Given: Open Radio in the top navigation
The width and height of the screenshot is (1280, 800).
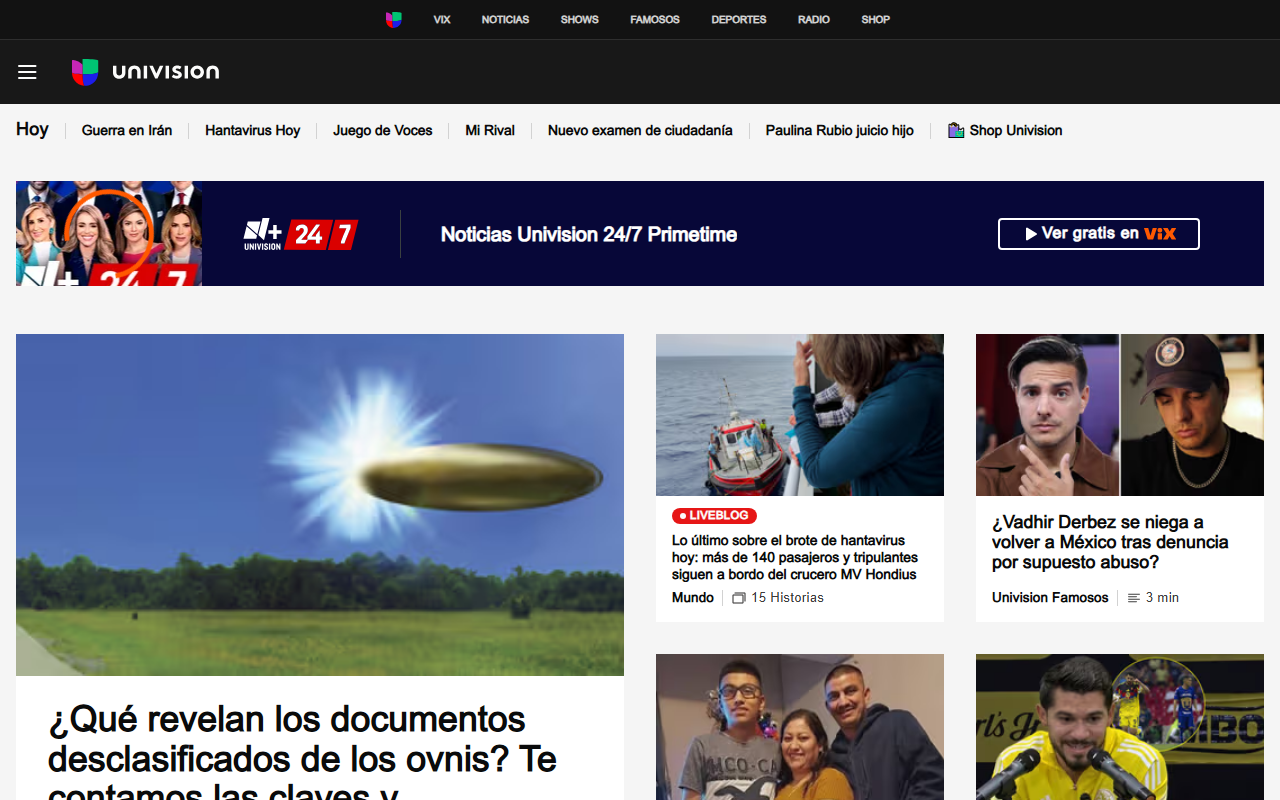Looking at the screenshot, I should pos(814,20).
